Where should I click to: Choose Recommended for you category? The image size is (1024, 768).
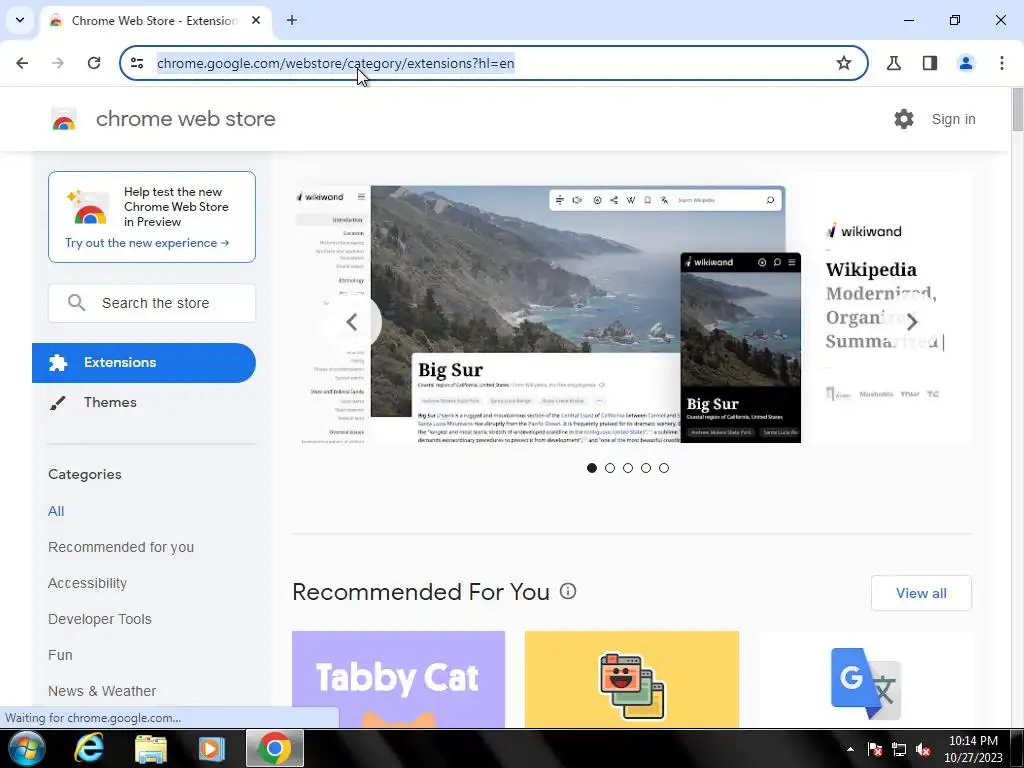click(121, 547)
